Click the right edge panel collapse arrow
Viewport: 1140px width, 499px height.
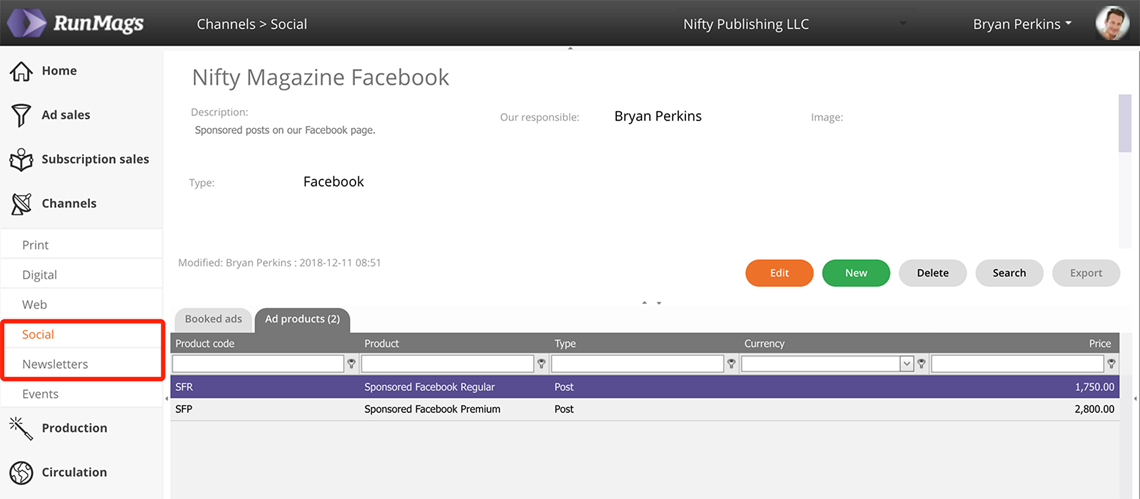point(1136,399)
